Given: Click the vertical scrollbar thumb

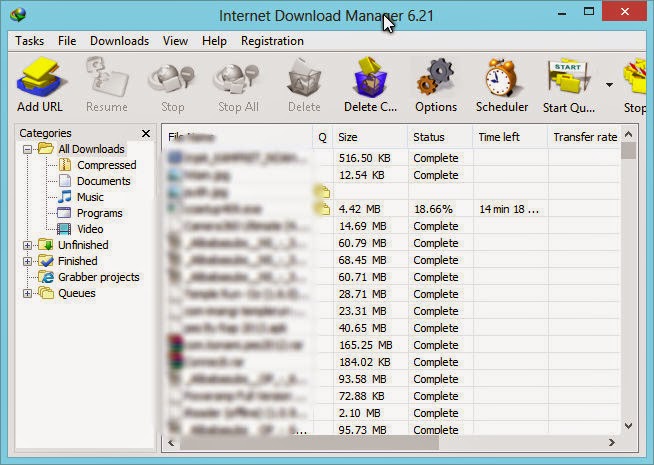Looking at the screenshot, I should click(629, 151).
